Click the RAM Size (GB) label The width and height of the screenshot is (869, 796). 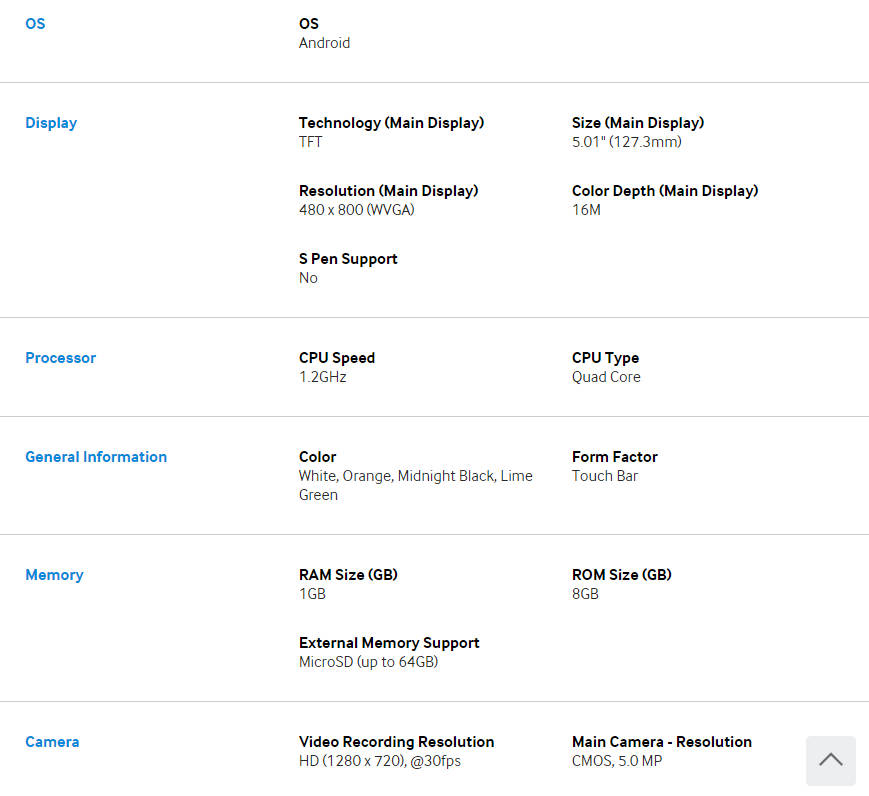pyautogui.click(x=348, y=575)
